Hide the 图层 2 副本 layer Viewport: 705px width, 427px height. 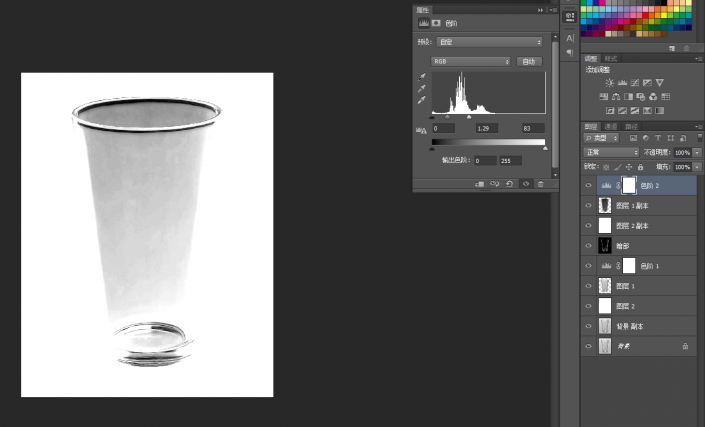coord(589,226)
